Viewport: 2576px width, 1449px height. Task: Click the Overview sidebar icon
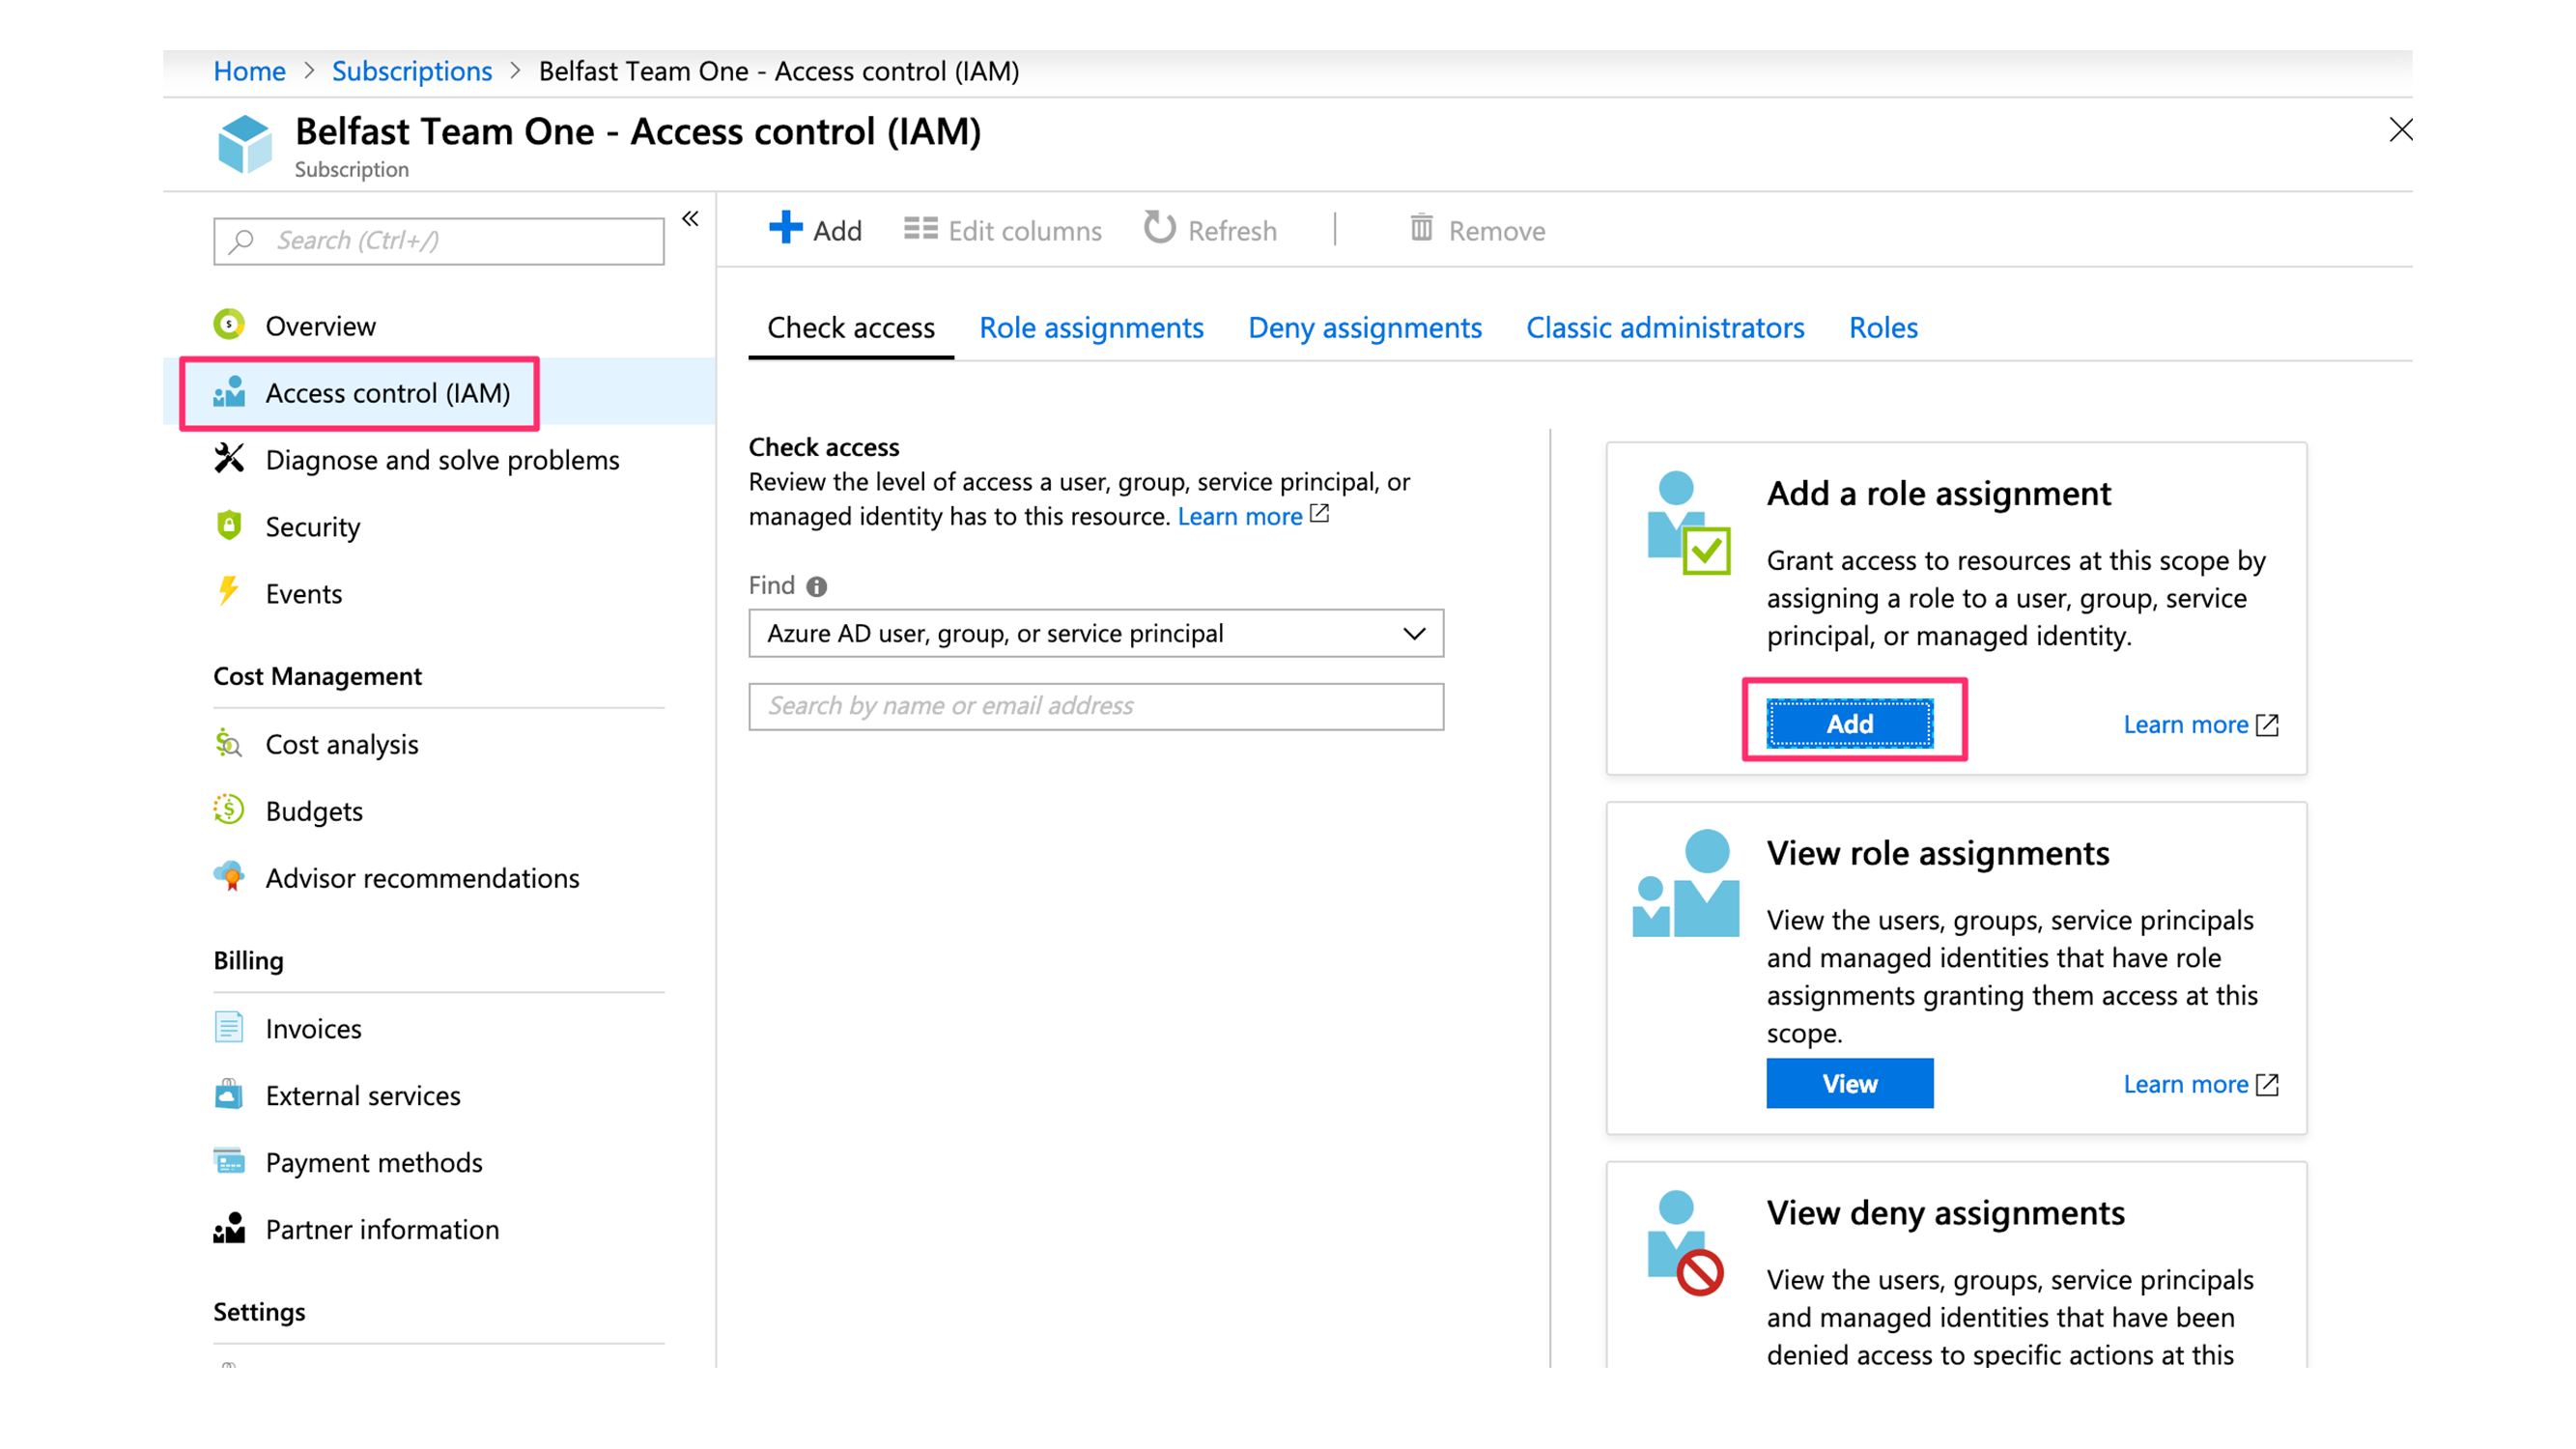[x=229, y=325]
